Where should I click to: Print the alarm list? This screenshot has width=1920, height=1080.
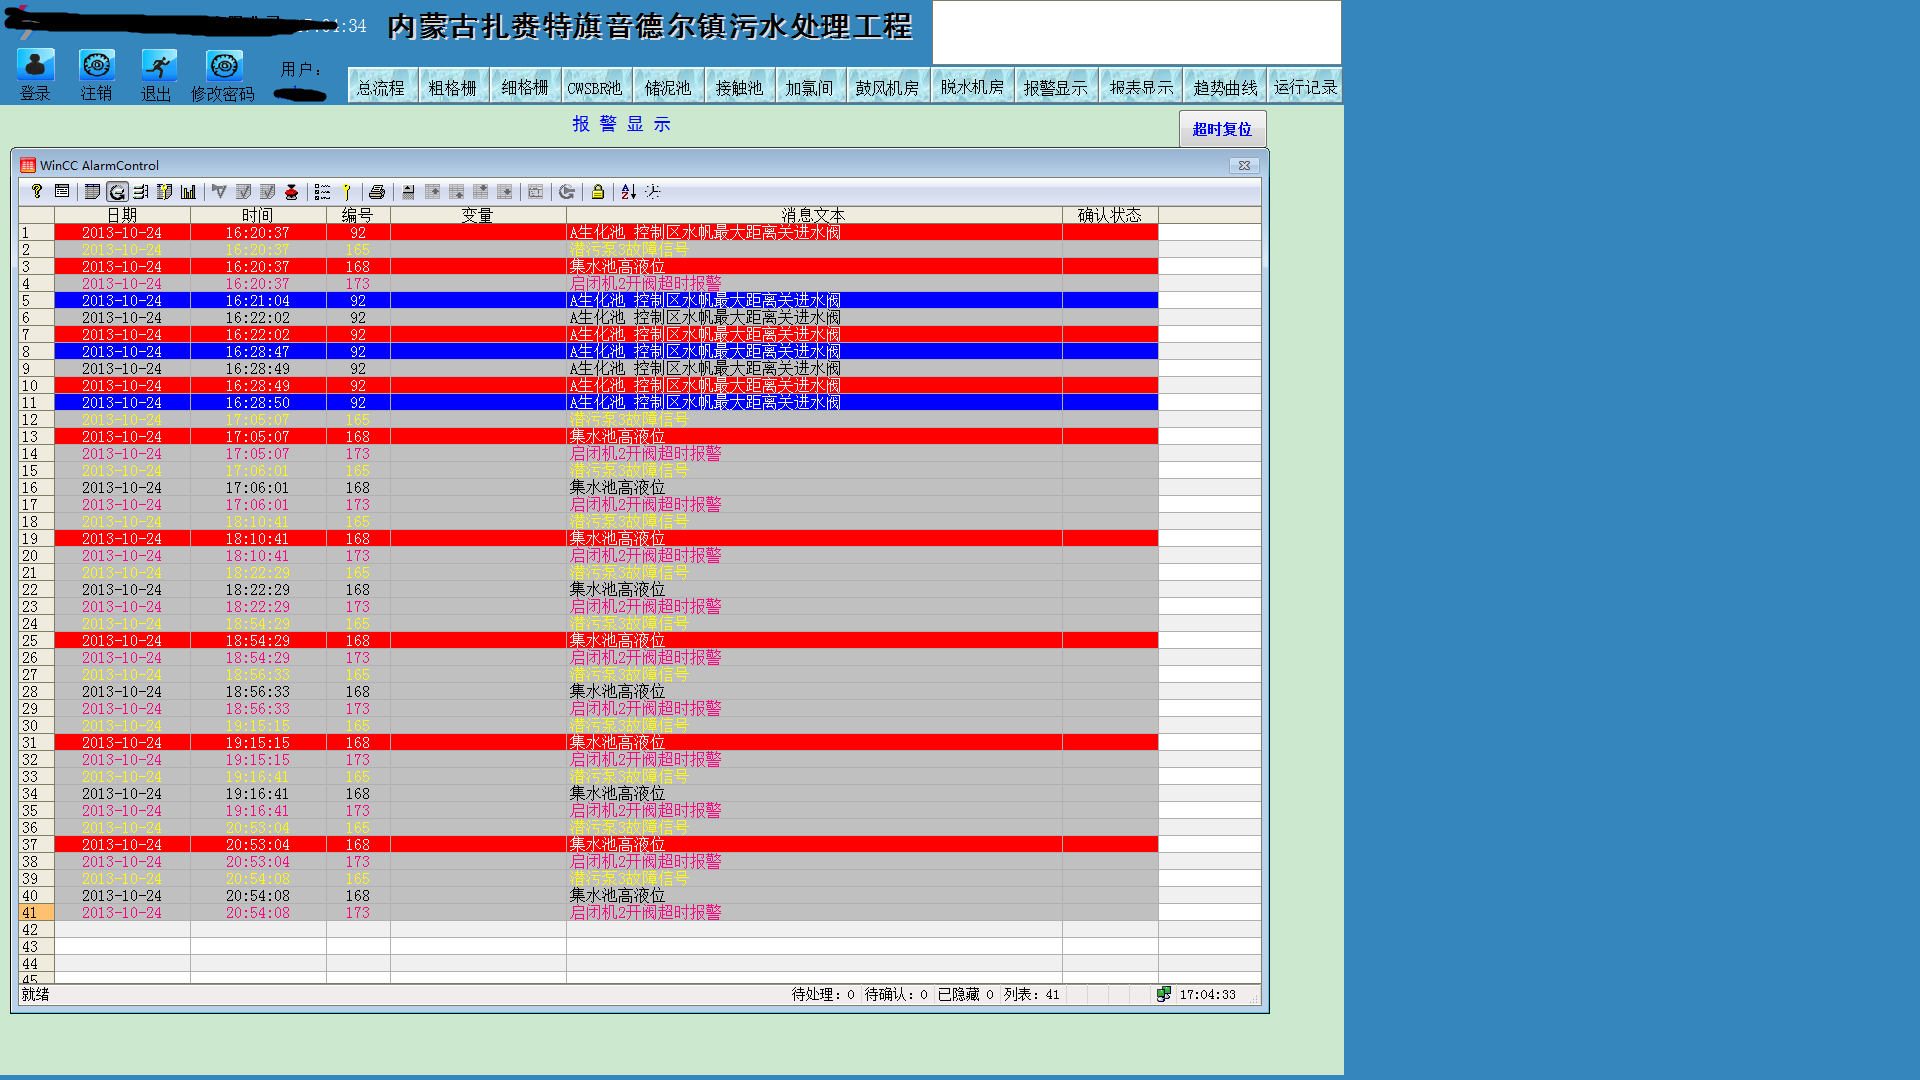click(x=377, y=192)
